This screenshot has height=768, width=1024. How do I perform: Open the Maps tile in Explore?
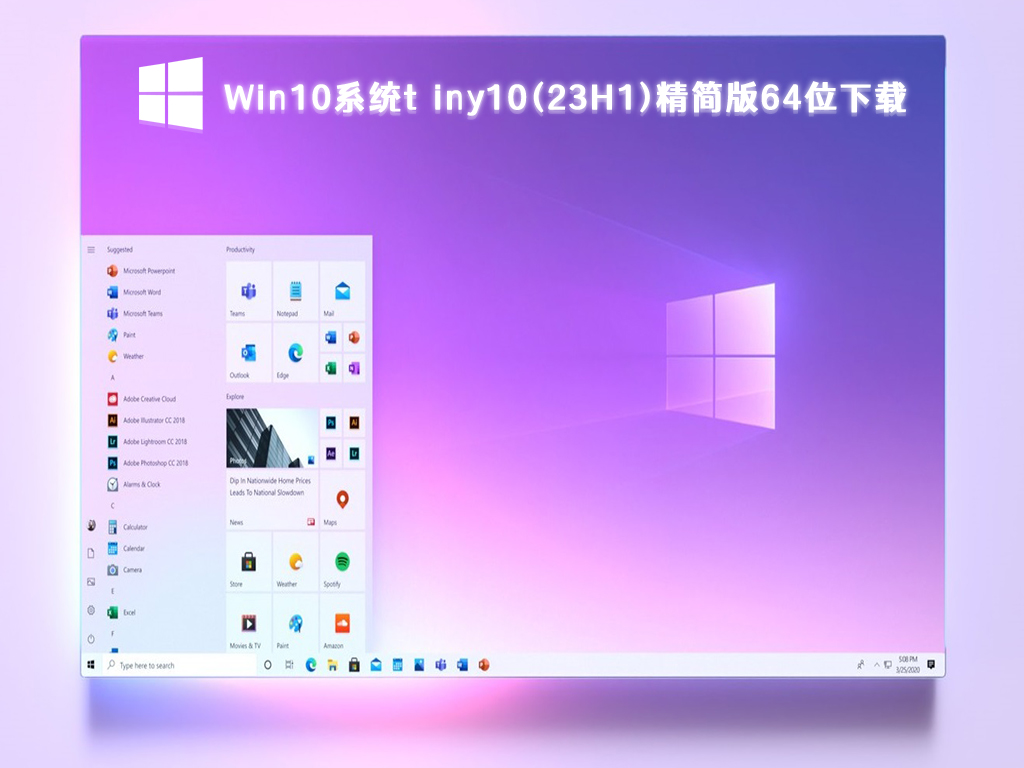point(341,497)
